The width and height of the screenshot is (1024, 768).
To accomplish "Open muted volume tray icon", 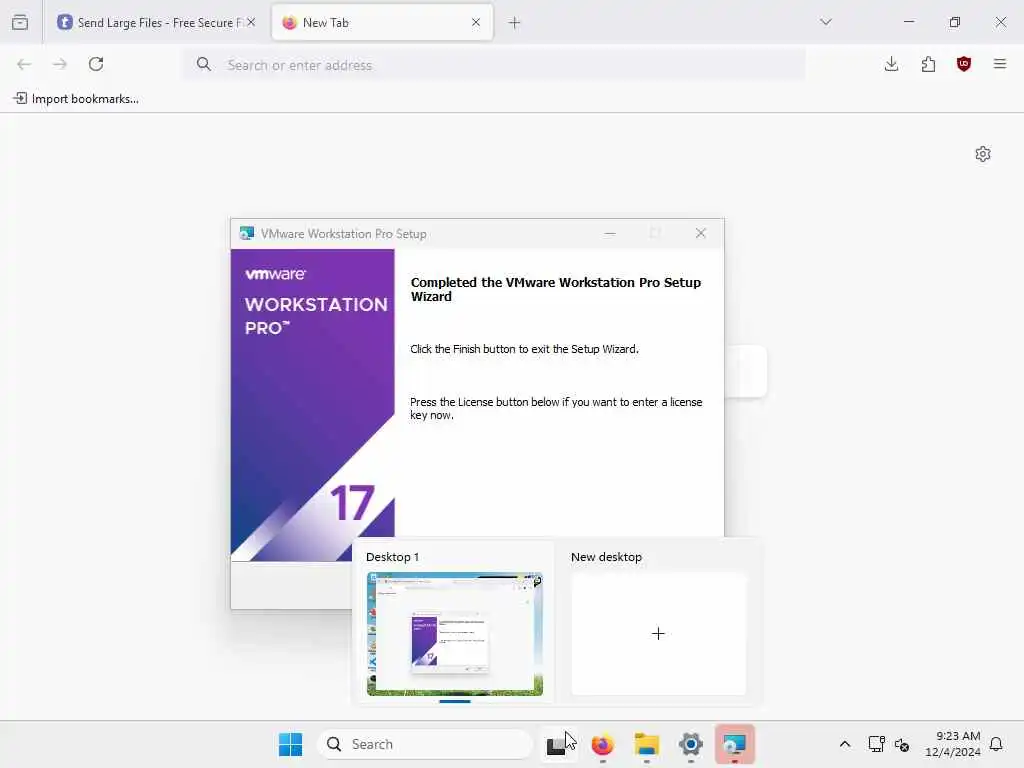I will 903,744.
